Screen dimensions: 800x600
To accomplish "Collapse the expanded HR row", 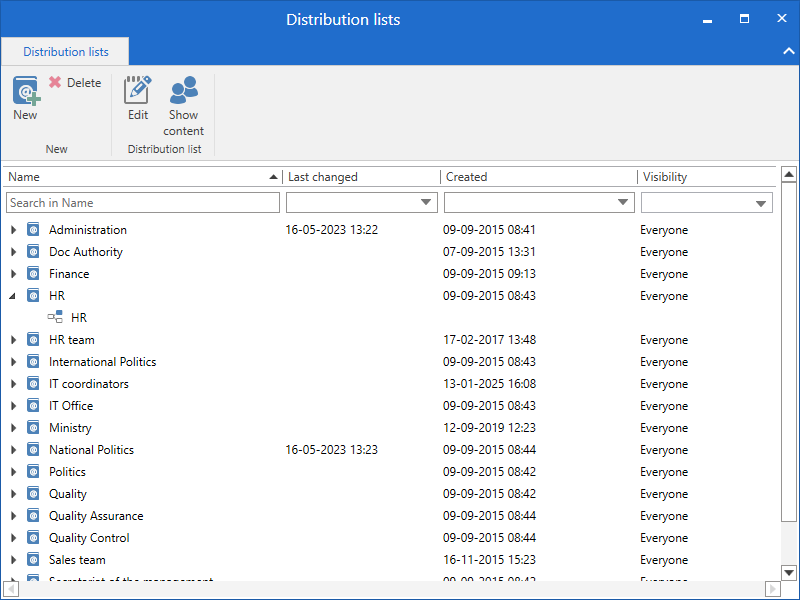I will [x=13, y=296].
